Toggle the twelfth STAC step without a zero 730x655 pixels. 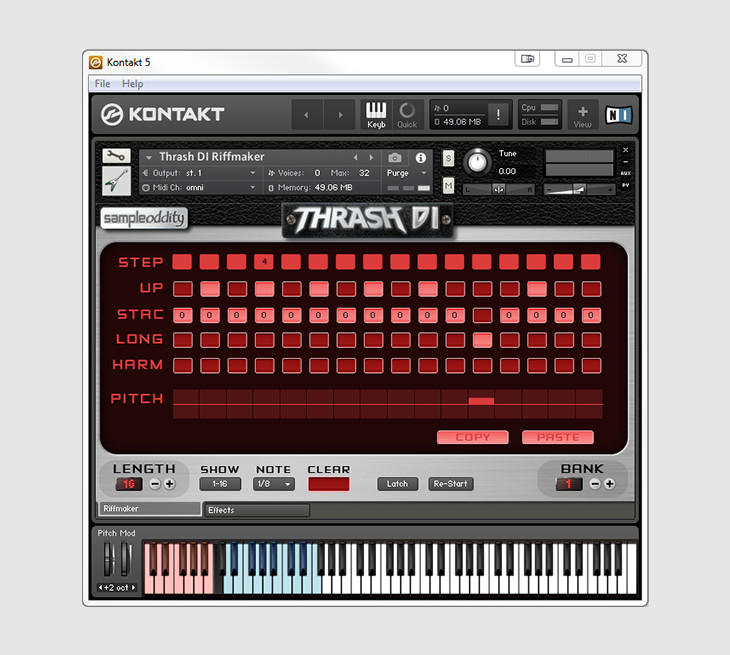tap(482, 315)
